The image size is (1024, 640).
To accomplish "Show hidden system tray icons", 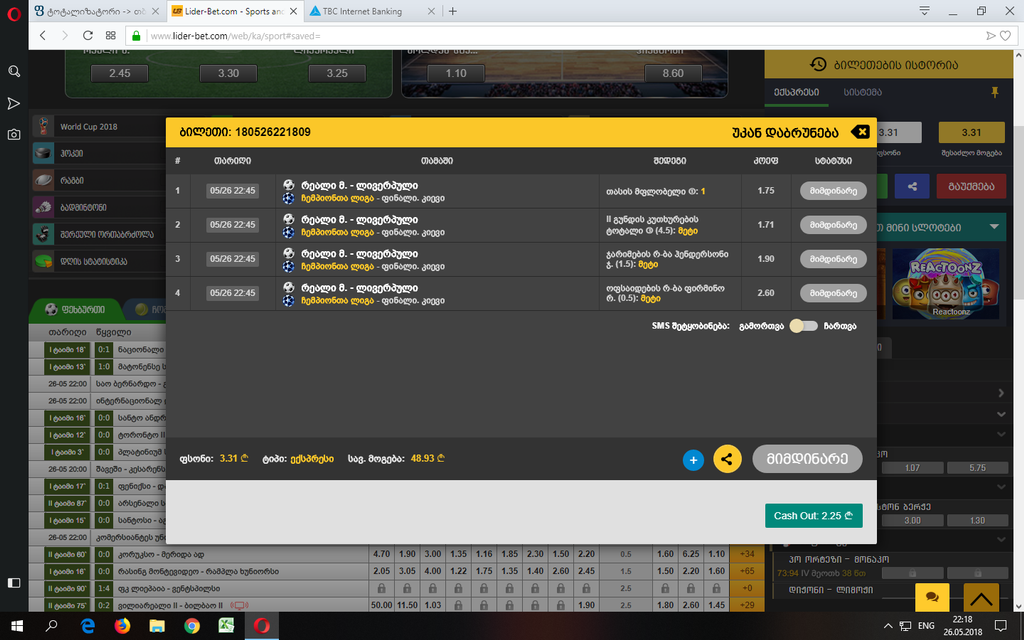I will tap(888, 626).
